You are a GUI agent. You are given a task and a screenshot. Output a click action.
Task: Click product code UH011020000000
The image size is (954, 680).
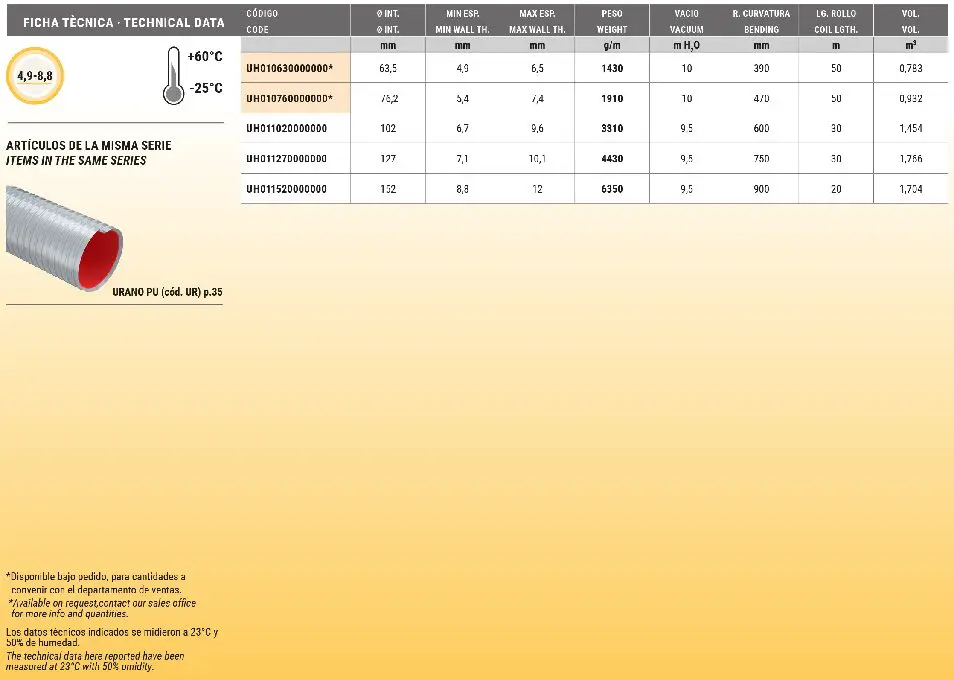pos(286,128)
